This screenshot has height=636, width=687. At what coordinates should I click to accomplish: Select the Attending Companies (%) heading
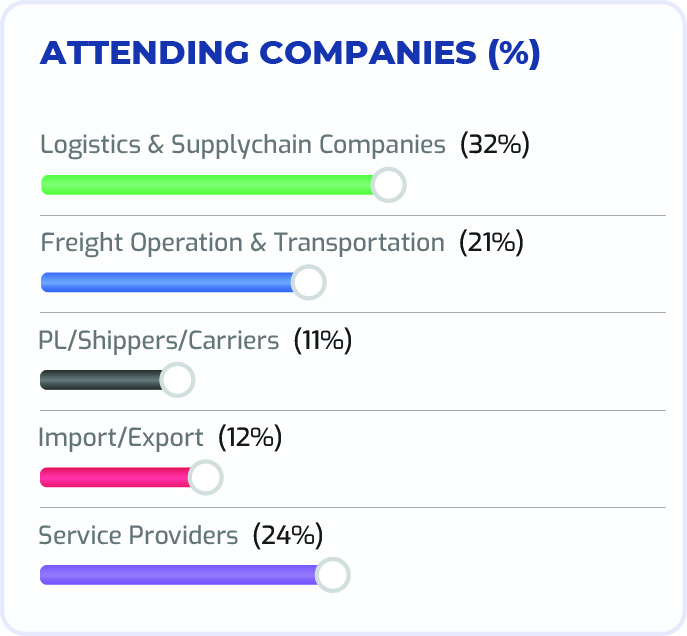pyautogui.click(x=290, y=53)
